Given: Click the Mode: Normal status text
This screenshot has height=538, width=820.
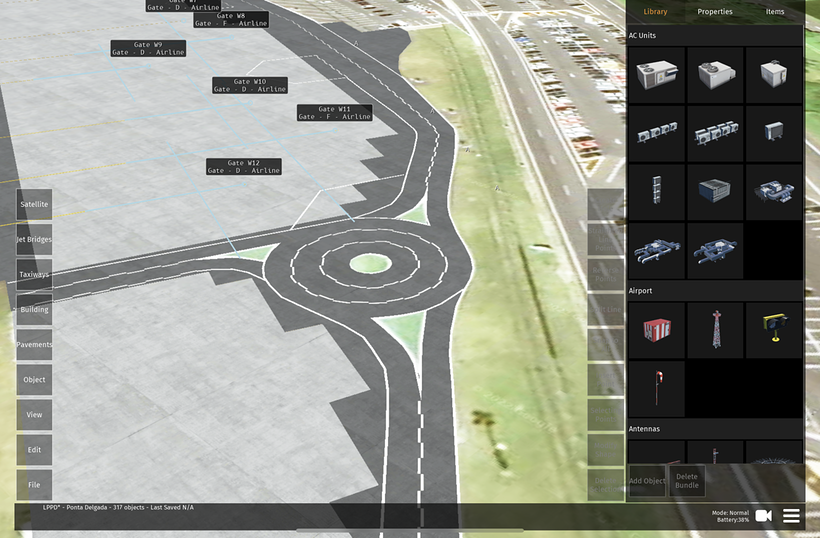Looking at the screenshot, I should [731, 513].
